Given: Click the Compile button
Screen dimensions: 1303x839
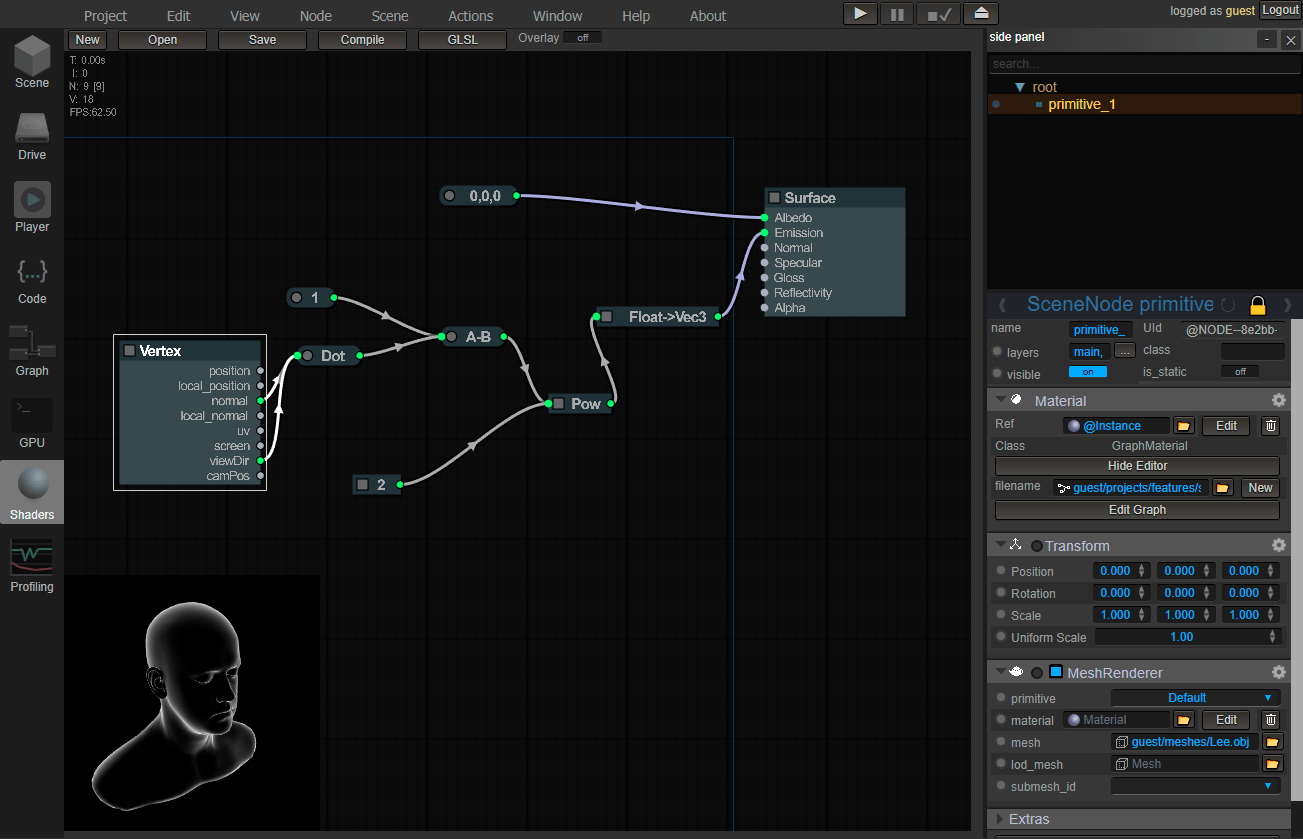Looking at the screenshot, I should click(x=362, y=40).
